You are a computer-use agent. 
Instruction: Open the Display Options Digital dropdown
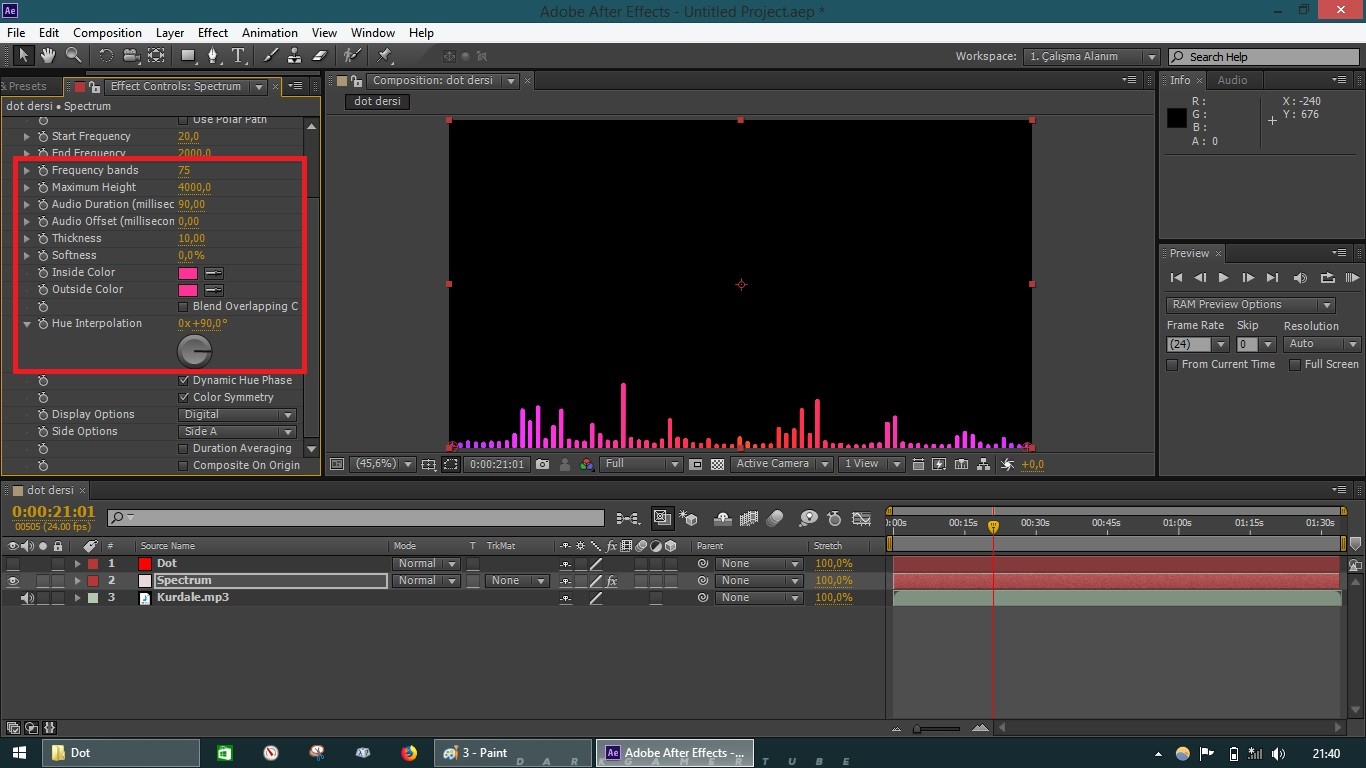tap(238, 414)
